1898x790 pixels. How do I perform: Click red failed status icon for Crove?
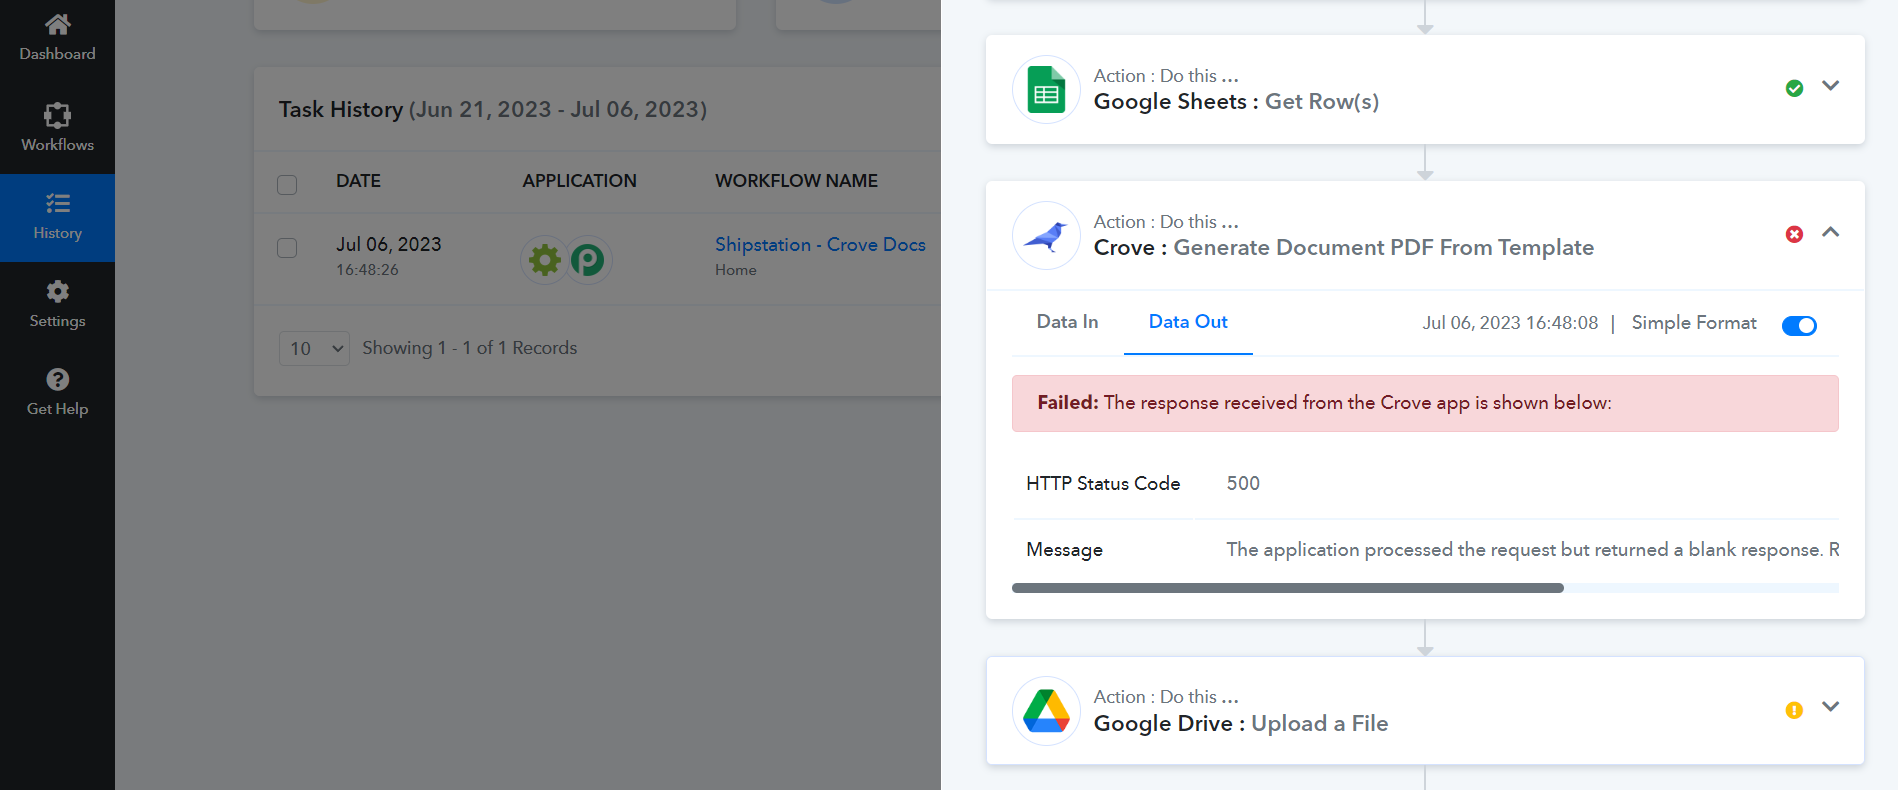click(1794, 234)
